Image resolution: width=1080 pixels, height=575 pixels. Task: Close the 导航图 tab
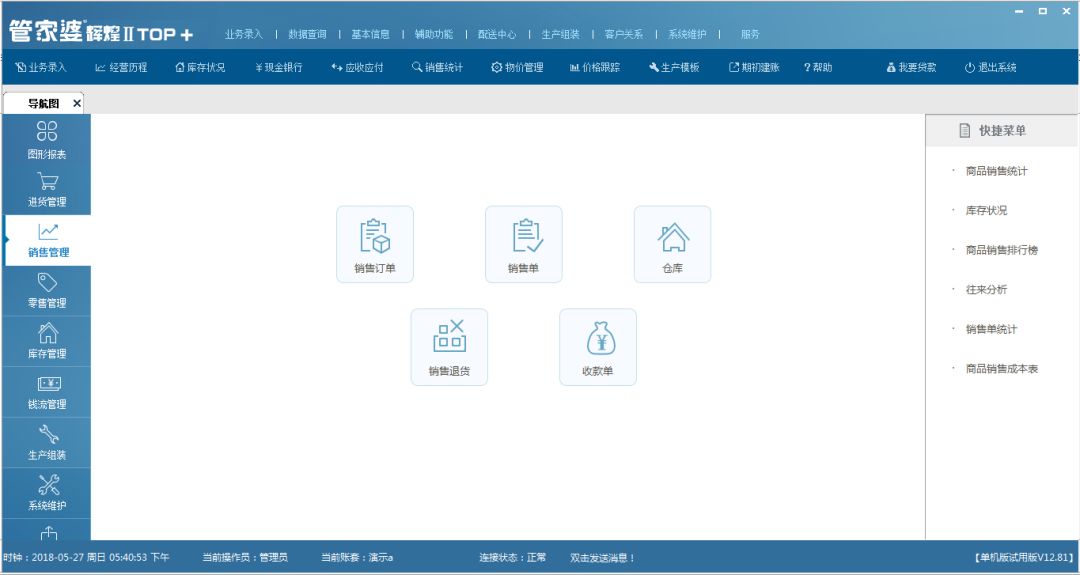77,103
